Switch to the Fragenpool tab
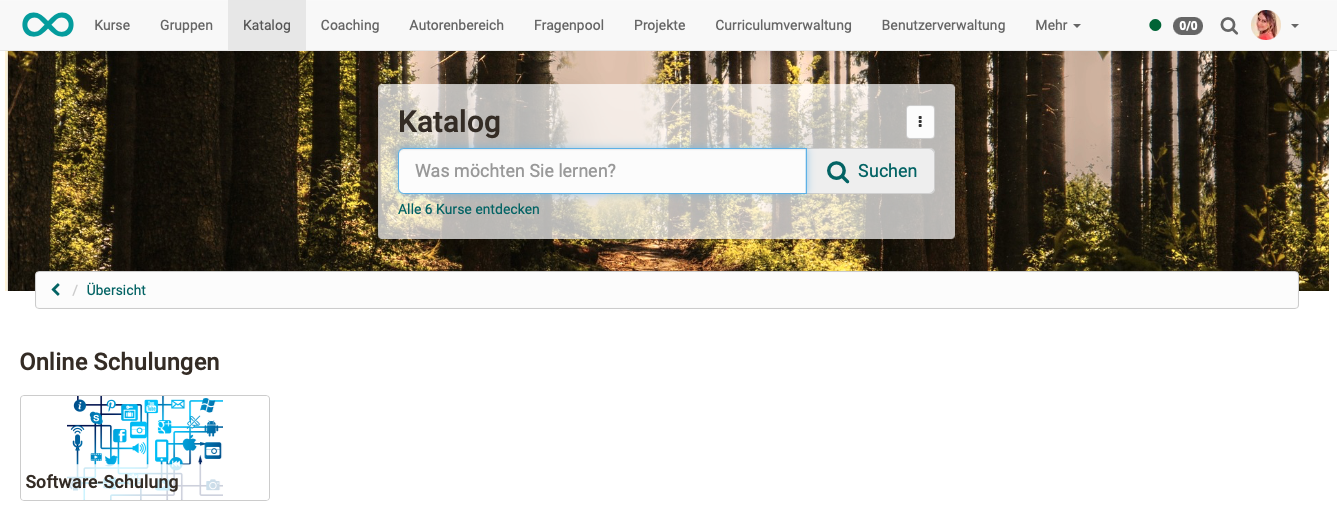1337x523 pixels. (569, 25)
